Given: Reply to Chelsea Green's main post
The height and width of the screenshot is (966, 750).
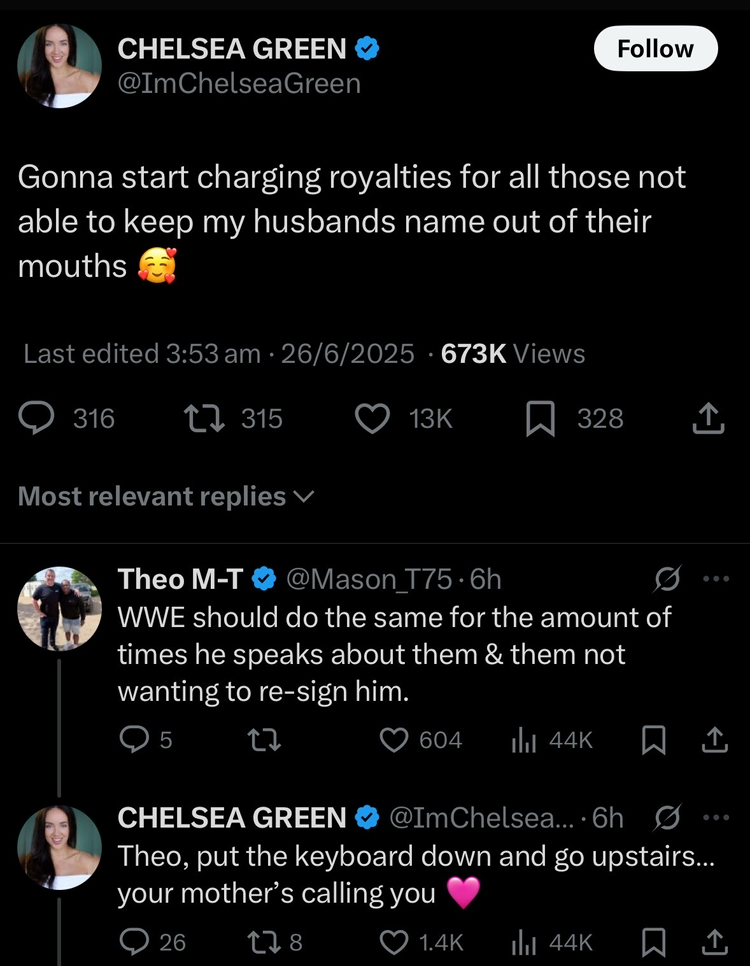Looking at the screenshot, I should pyautogui.click(x=40, y=418).
